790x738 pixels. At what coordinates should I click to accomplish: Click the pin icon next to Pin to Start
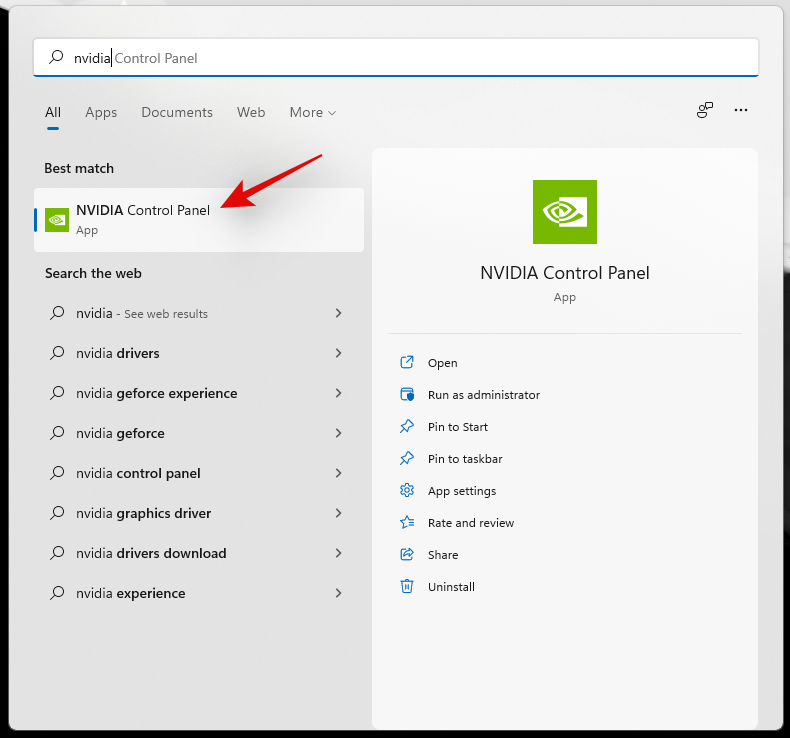point(407,426)
